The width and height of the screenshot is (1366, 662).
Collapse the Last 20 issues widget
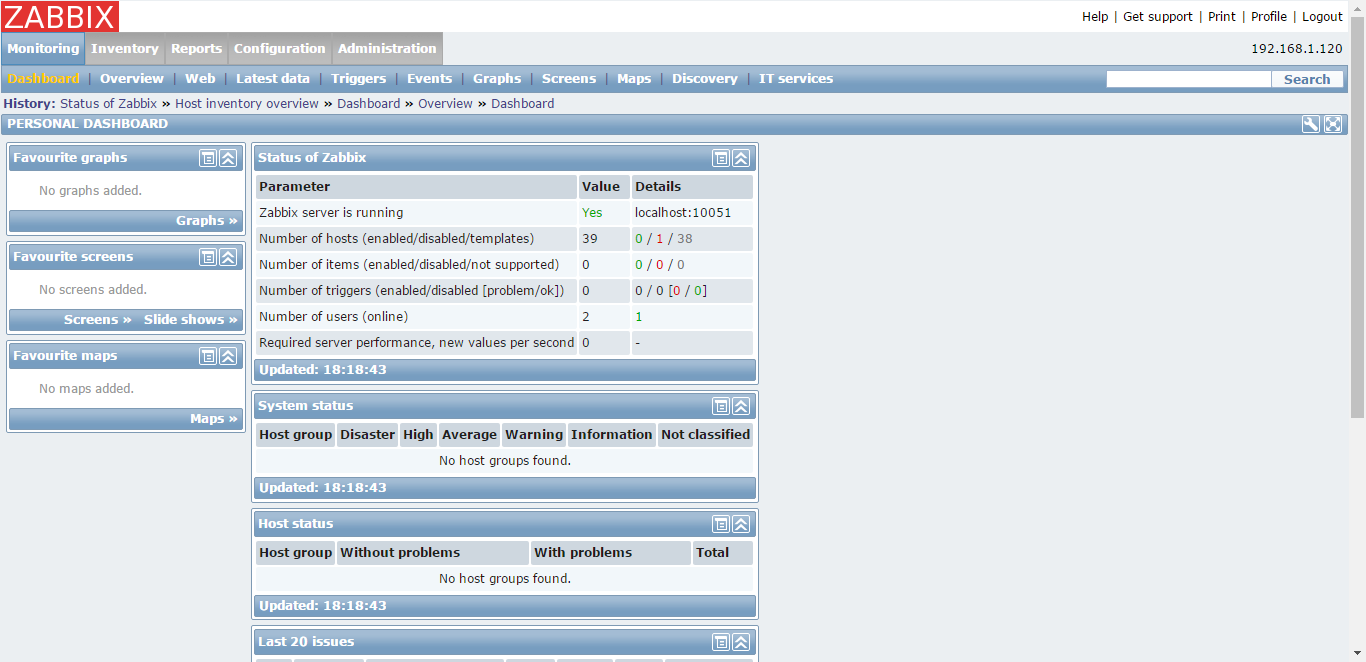[741, 642]
